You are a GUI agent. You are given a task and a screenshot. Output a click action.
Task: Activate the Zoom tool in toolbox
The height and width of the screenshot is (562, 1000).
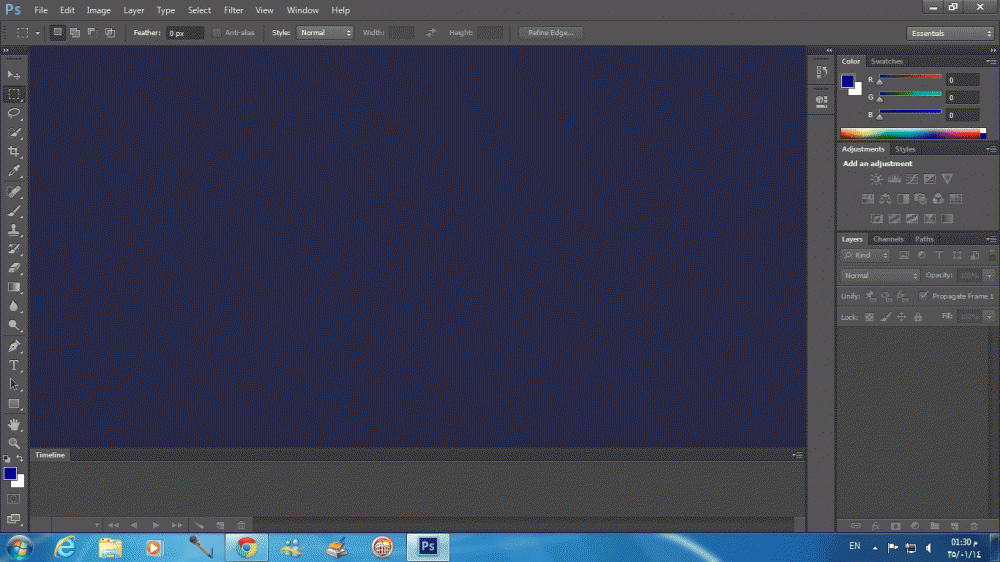(14, 442)
